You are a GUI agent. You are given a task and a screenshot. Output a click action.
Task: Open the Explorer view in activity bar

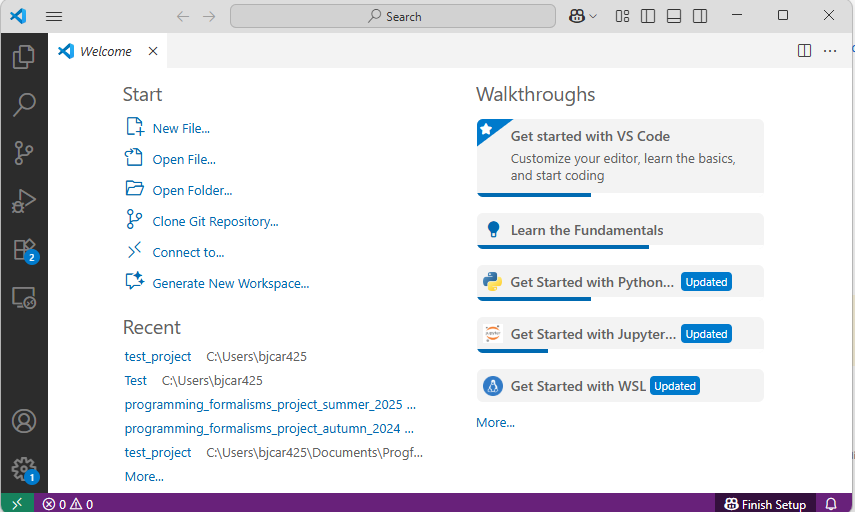[x=24, y=57]
